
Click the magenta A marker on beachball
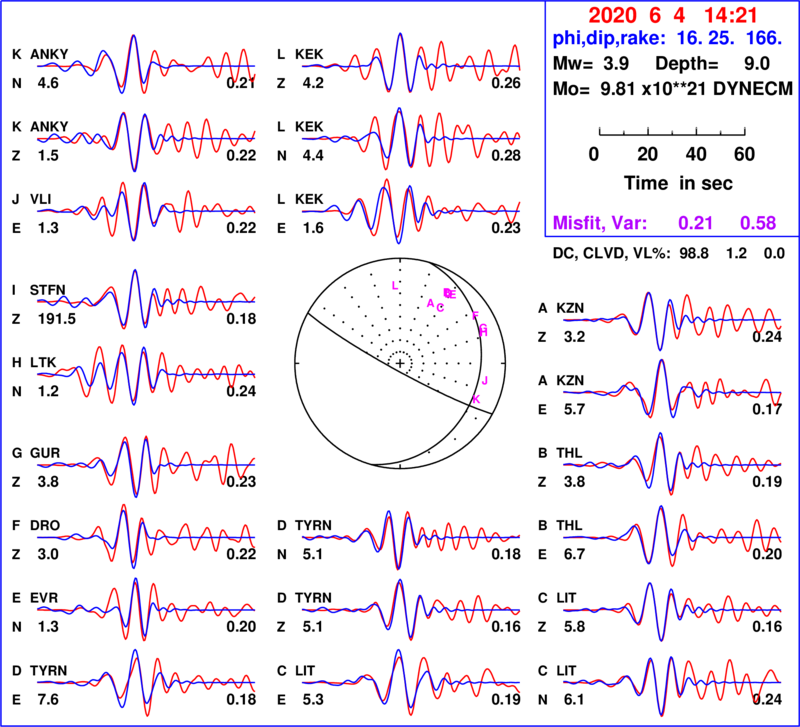(x=430, y=304)
